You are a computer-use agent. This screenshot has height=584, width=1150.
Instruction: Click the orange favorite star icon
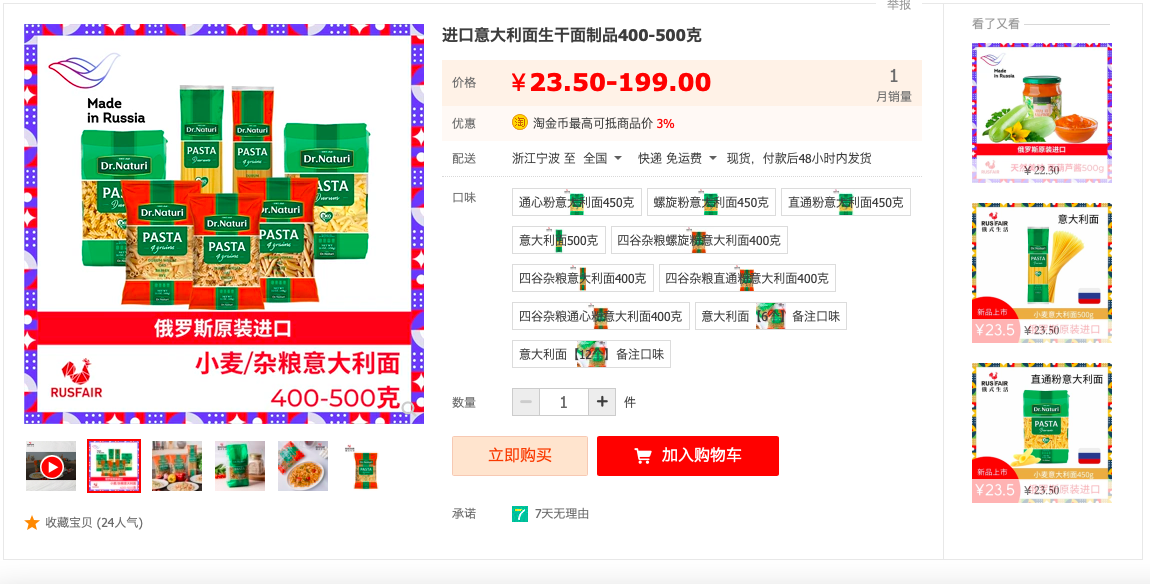(x=32, y=522)
